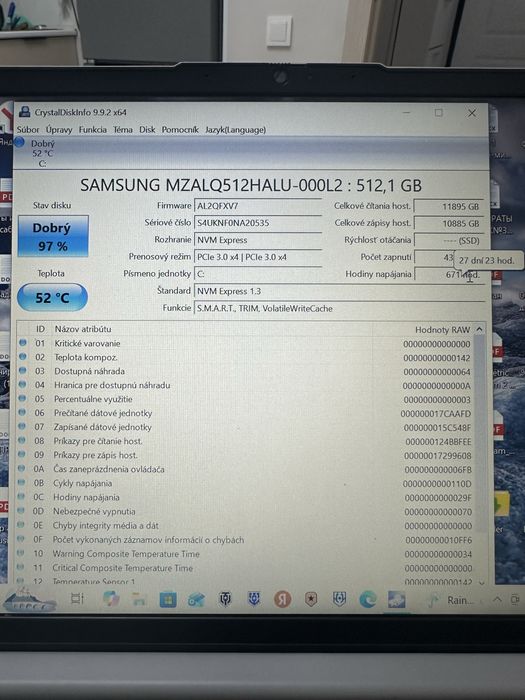
Task: Click RAW value 000000000110D
Action: pos(437,483)
